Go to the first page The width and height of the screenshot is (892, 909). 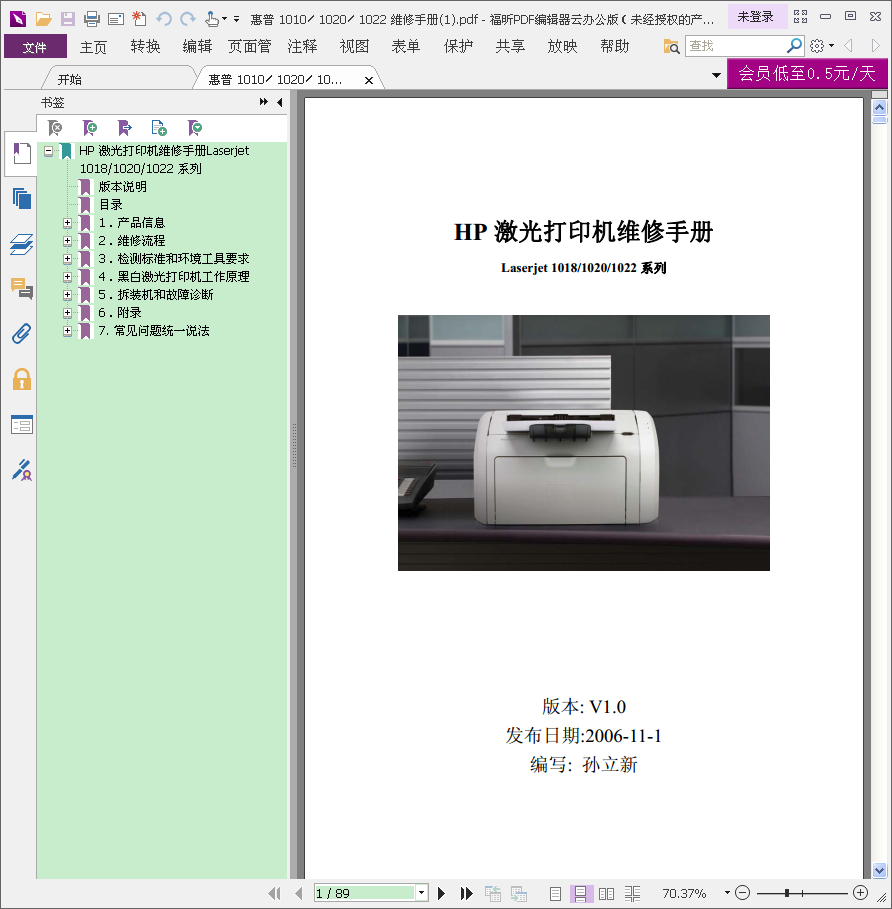click(x=274, y=893)
